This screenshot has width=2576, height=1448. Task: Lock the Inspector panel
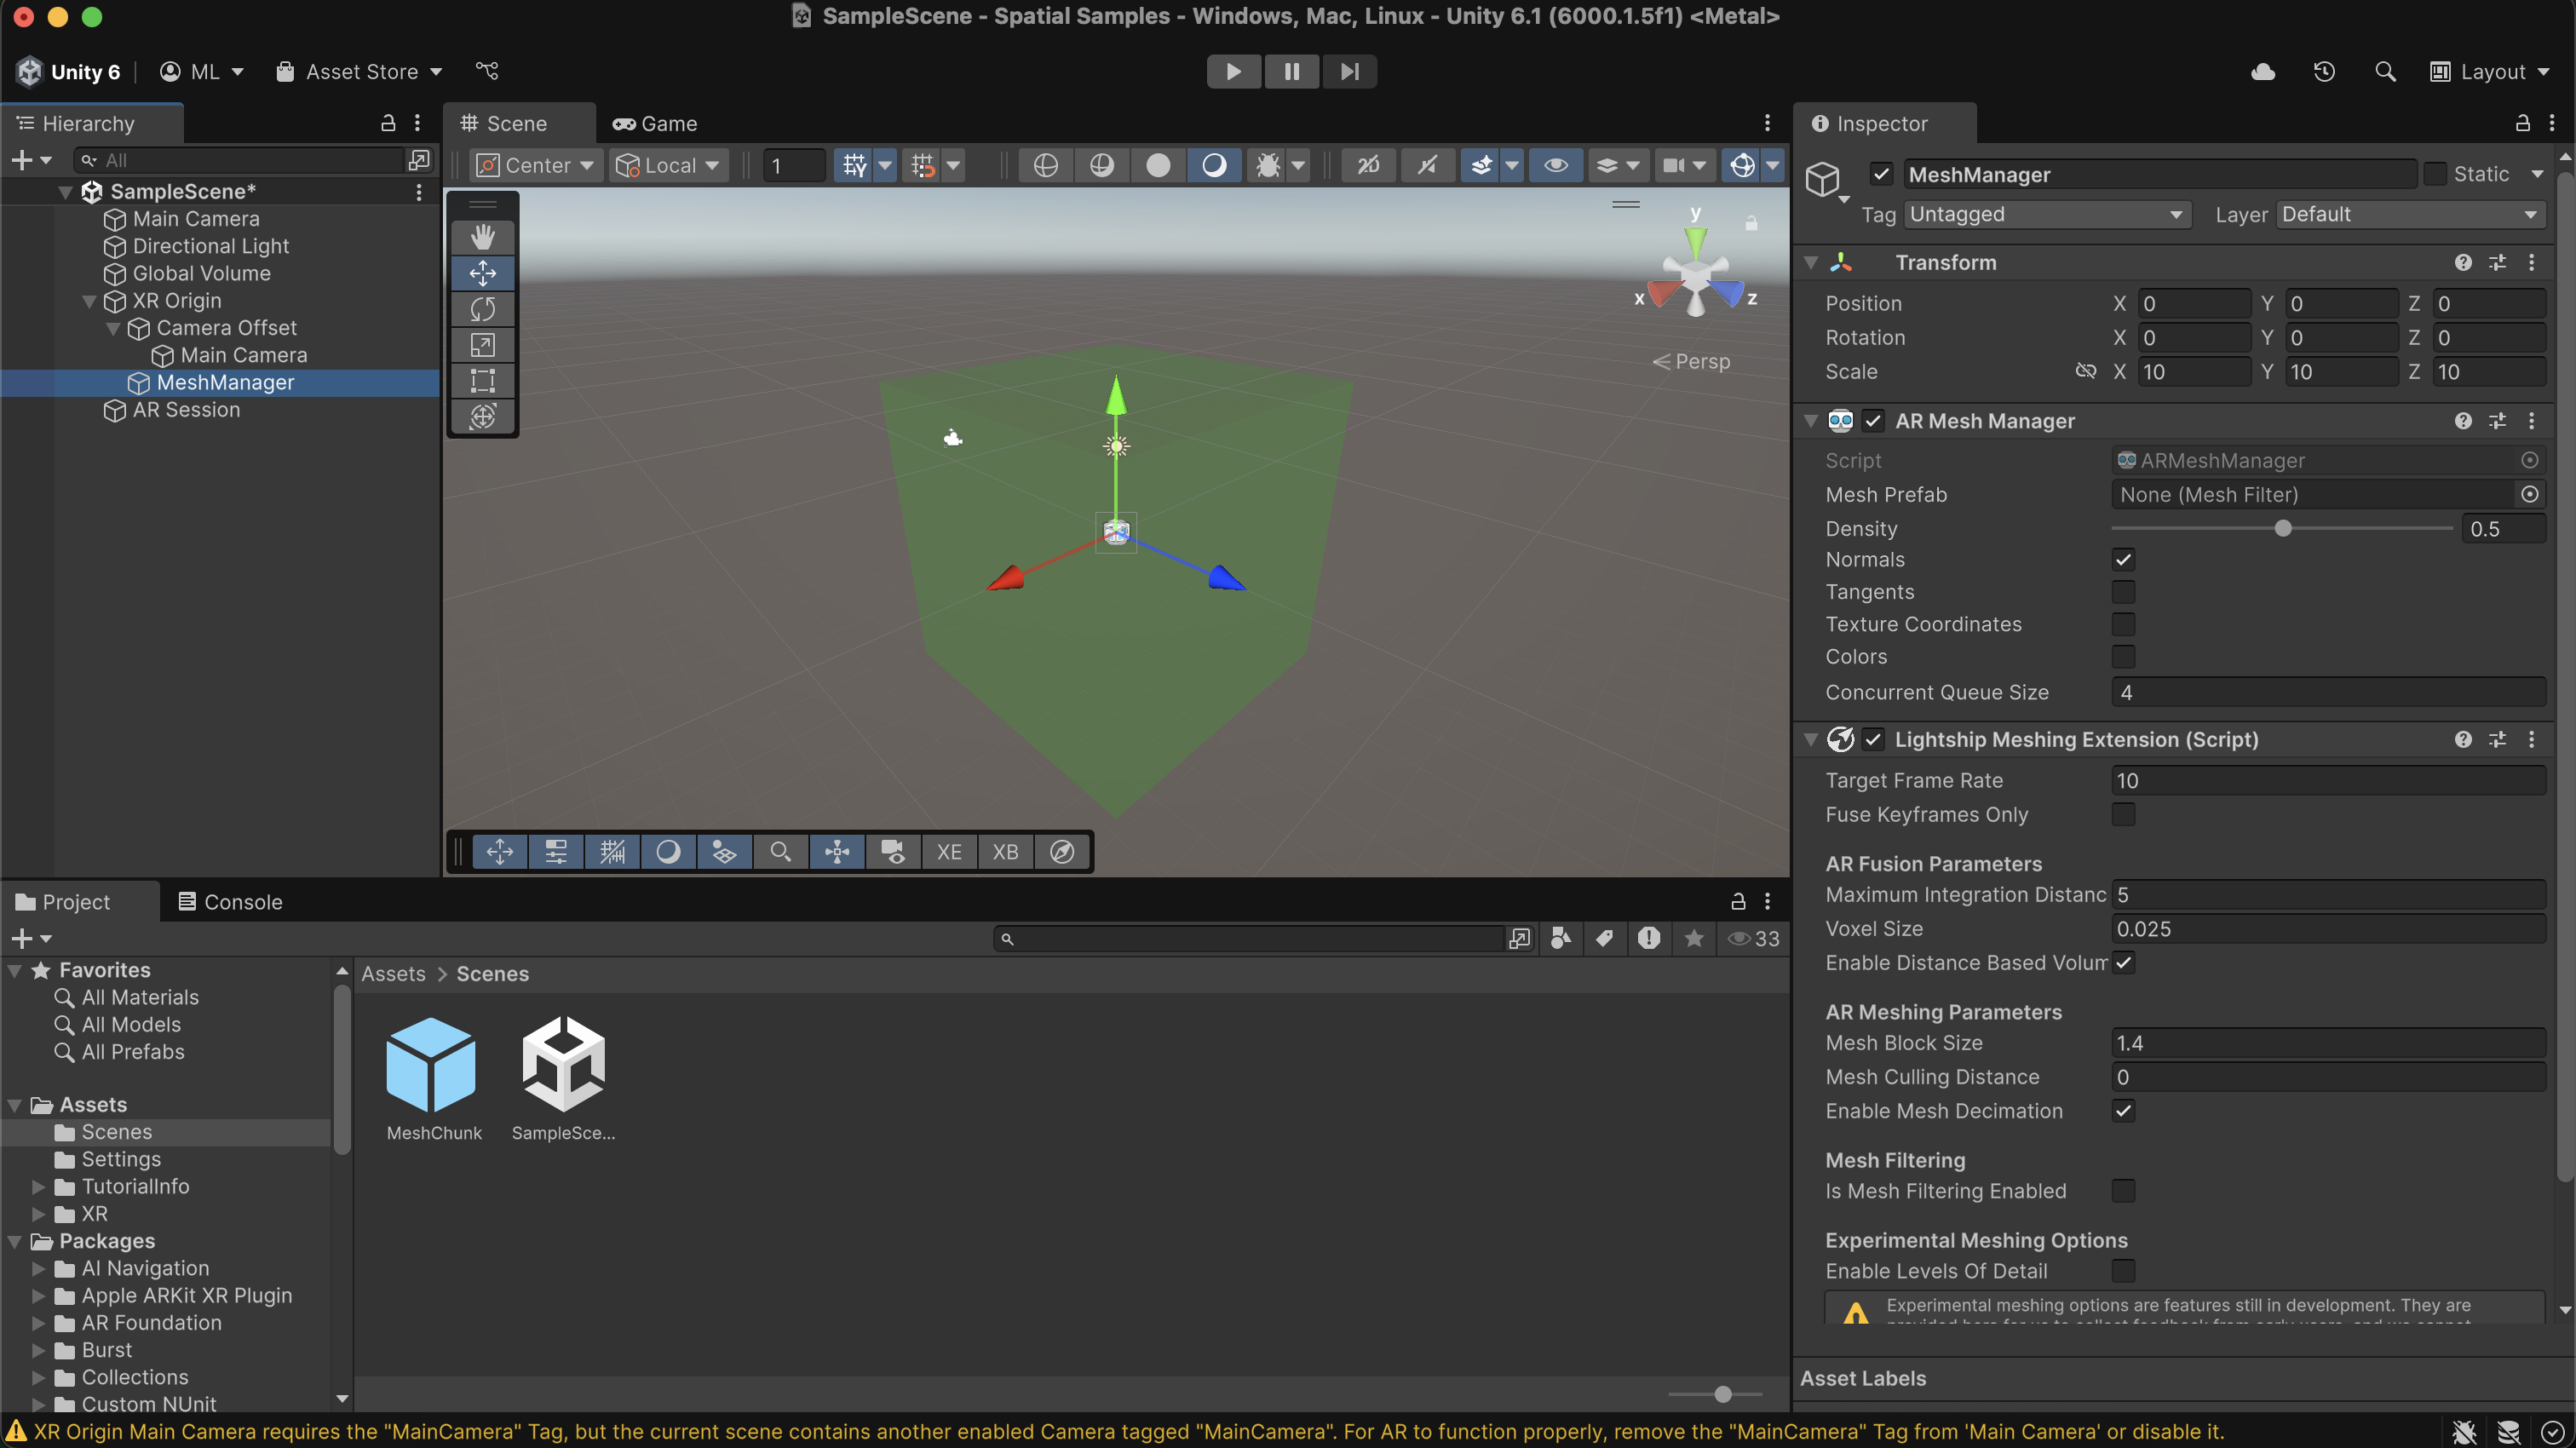(x=2522, y=122)
